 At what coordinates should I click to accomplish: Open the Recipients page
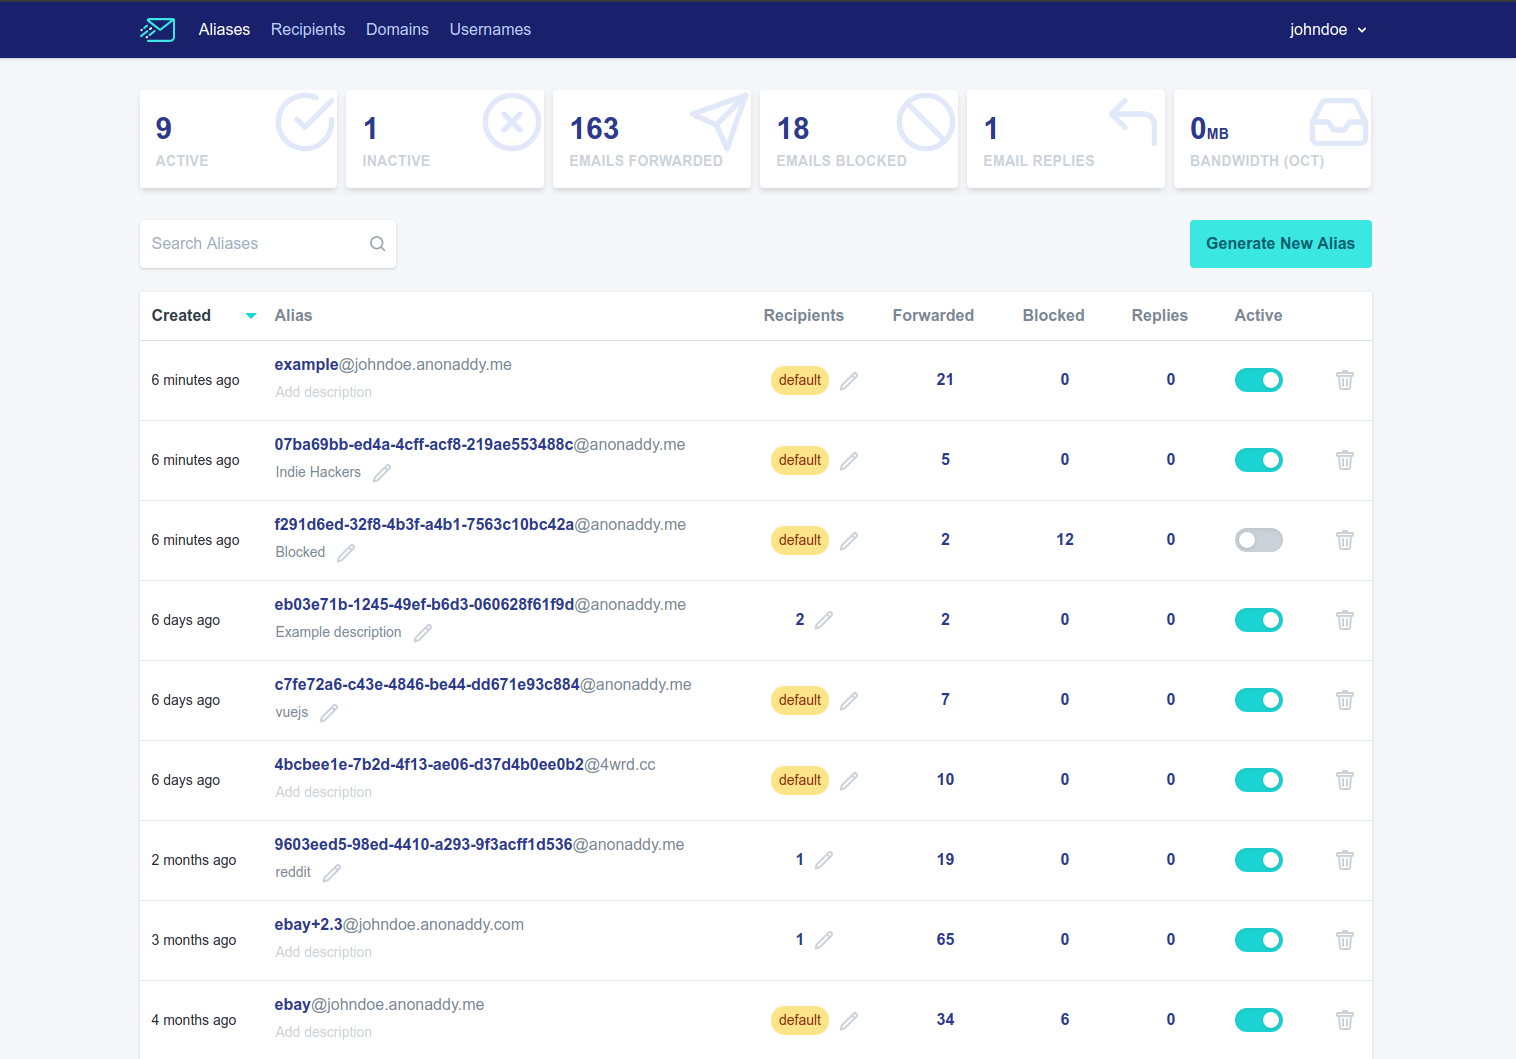(x=307, y=30)
